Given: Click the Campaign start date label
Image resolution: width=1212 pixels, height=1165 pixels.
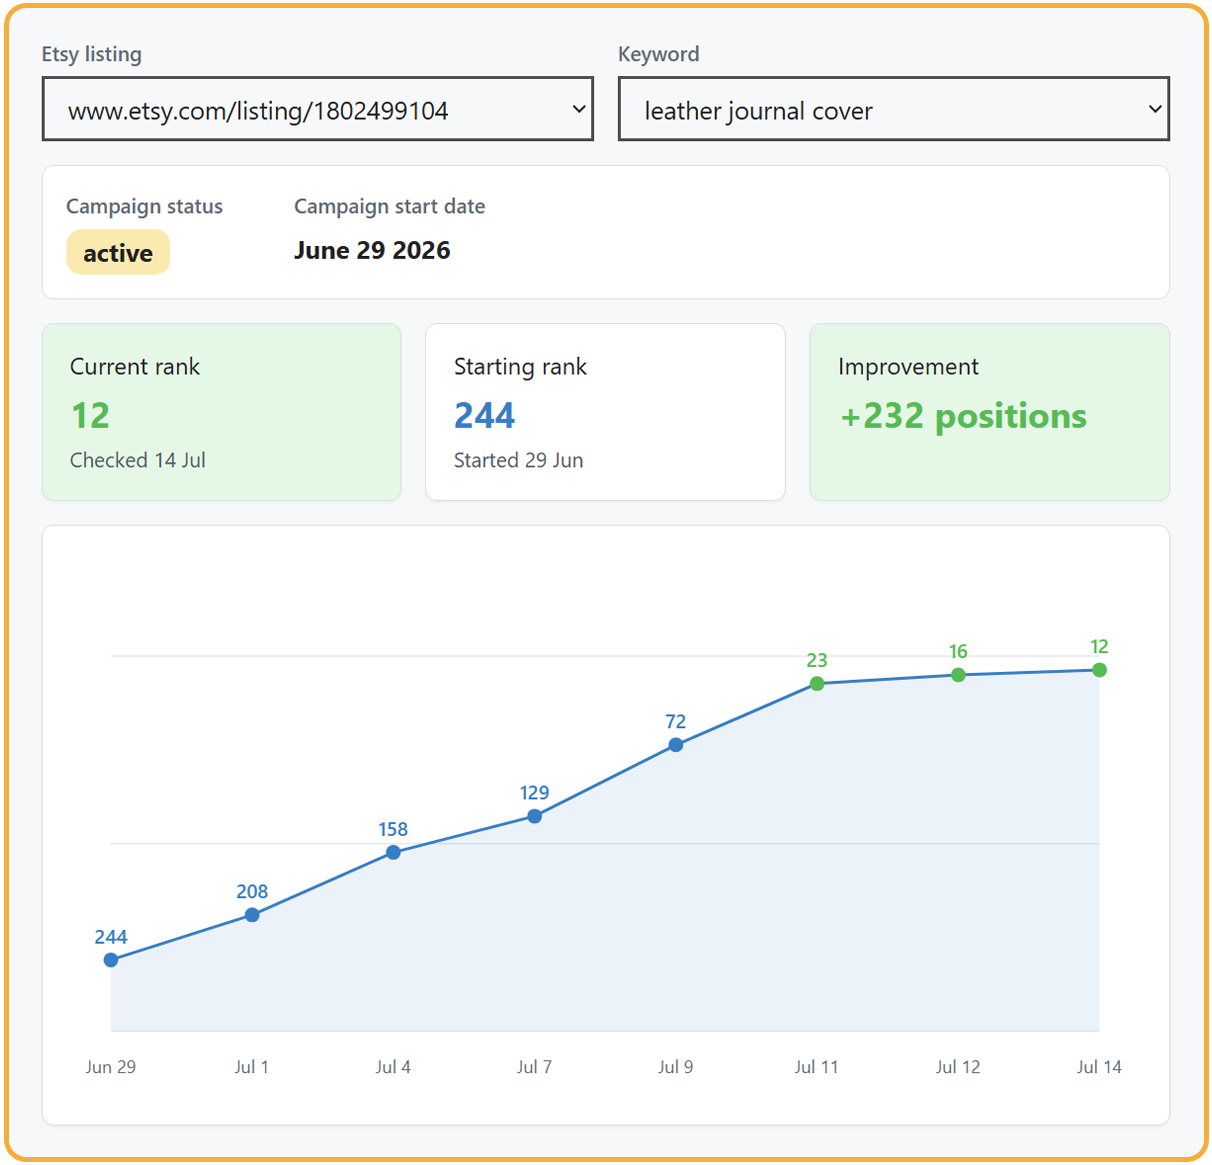Looking at the screenshot, I should (x=390, y=207).
